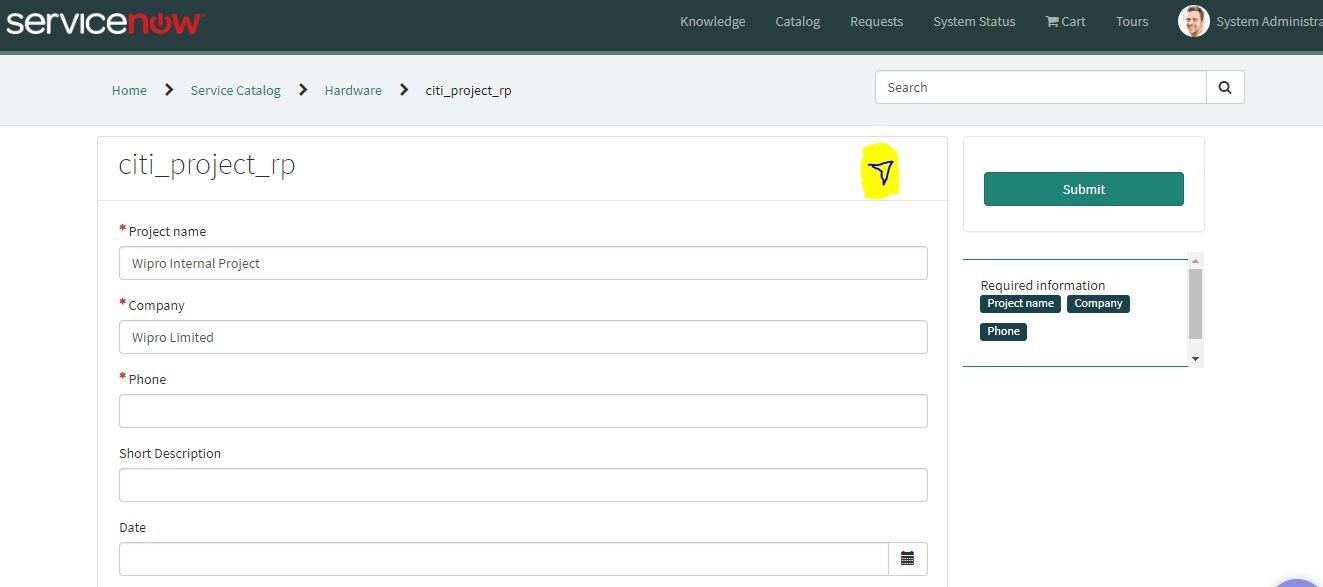1323x587 pixels.
Task: Click into the Phone field
Action: [x=523, y=411]
